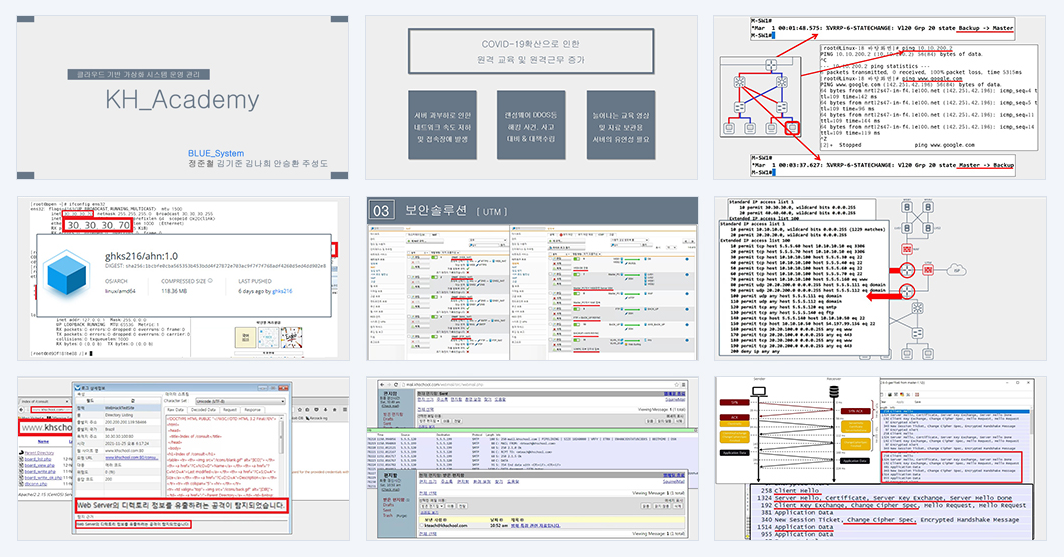Switch to the Decoded Data tab
The height and width of the screenshot is (557, 1064).
203,410
